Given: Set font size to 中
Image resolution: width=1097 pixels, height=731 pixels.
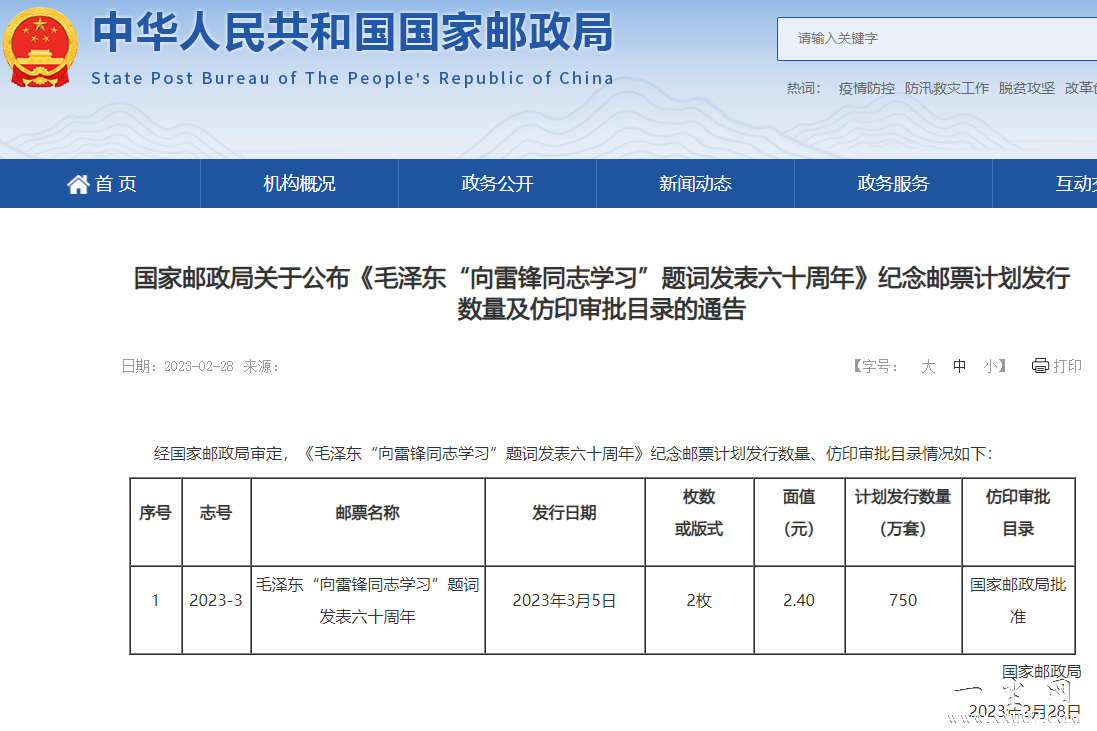Looking at the screenshot, I should click(x=959, y=367).
